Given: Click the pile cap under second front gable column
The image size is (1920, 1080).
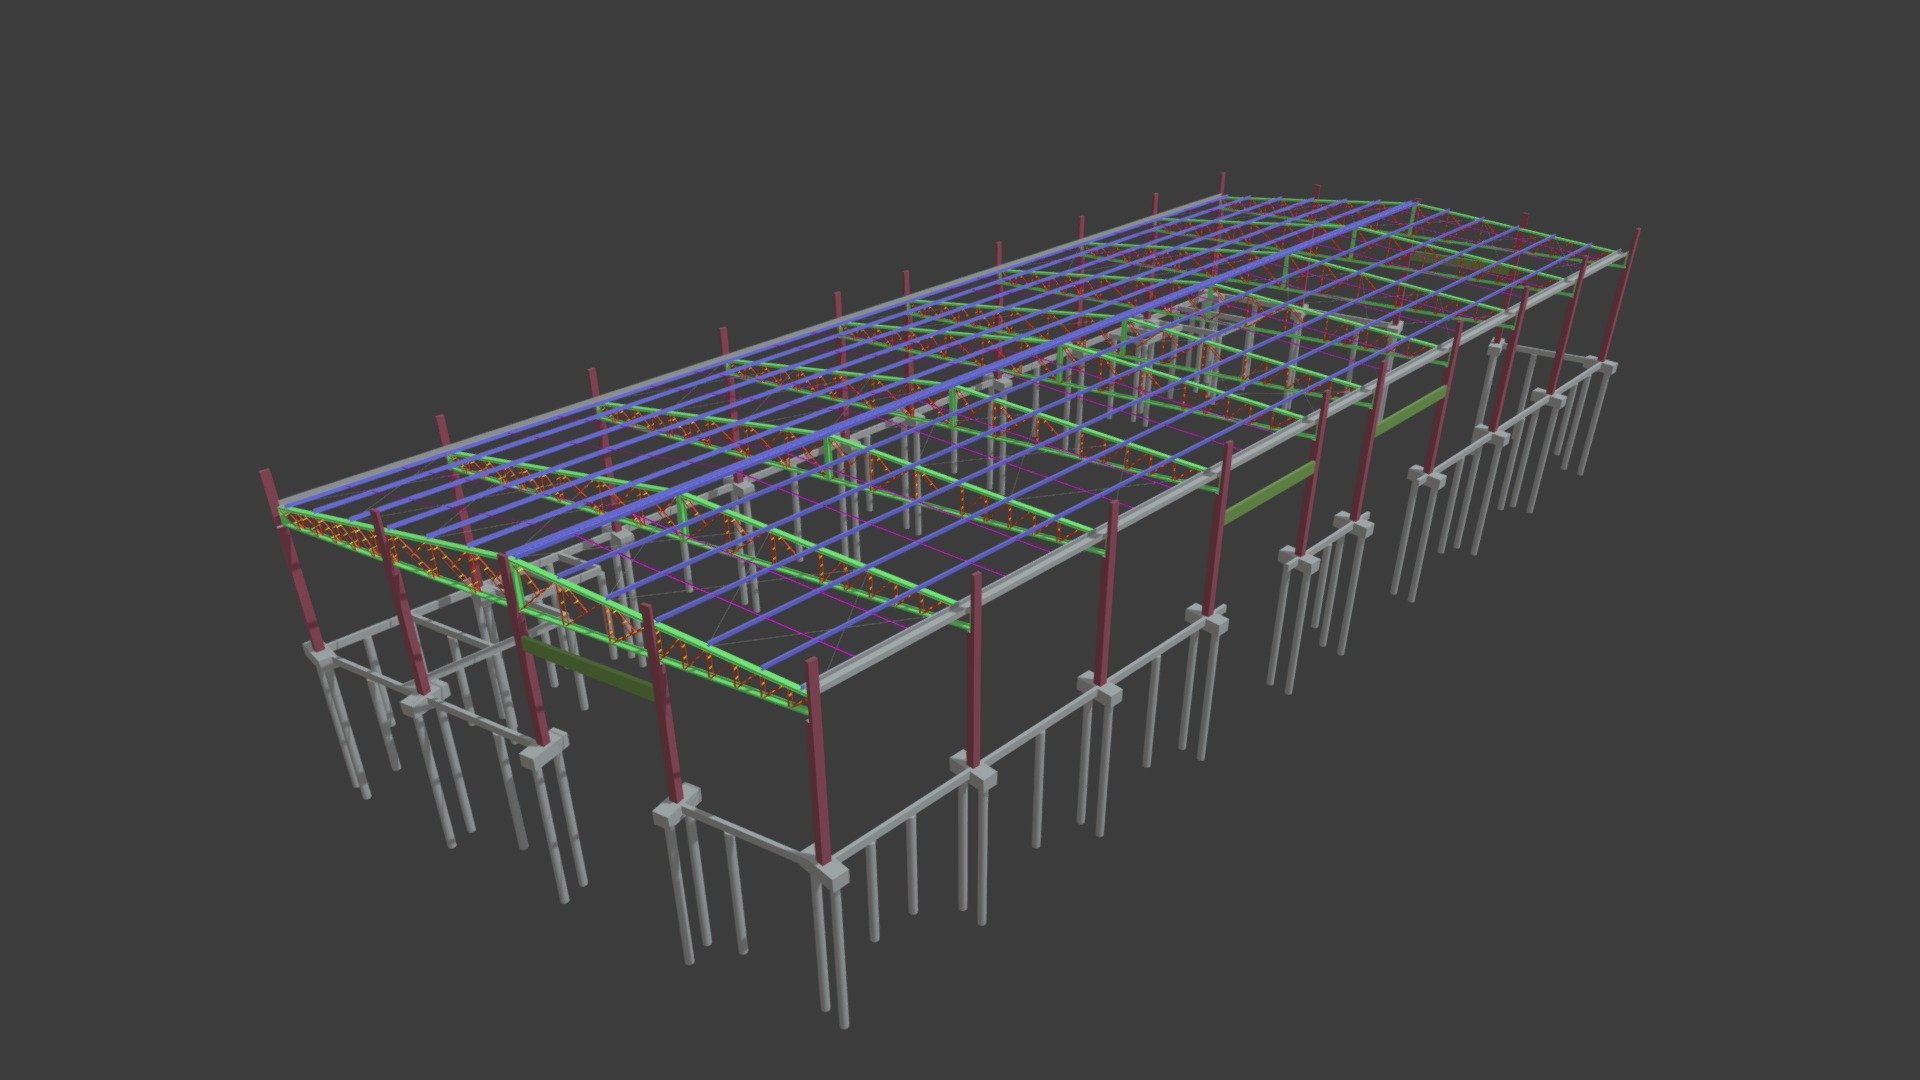Looking at the screenshot, I should coord(424,699).
